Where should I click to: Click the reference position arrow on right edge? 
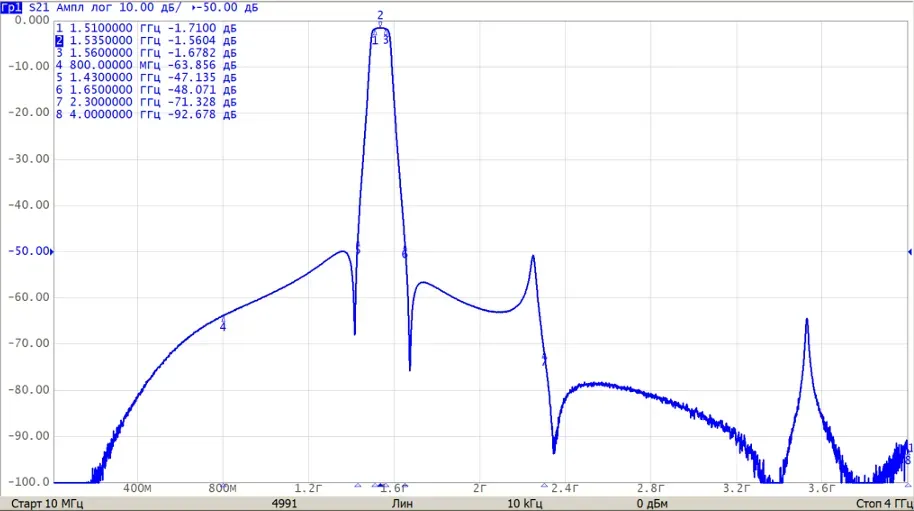tap(909, 252)
